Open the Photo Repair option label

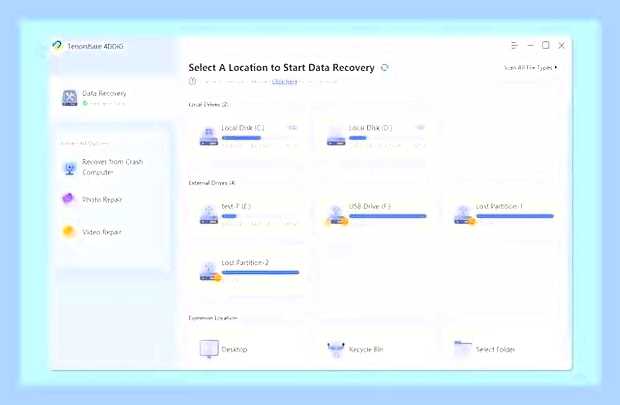(102, 199)
